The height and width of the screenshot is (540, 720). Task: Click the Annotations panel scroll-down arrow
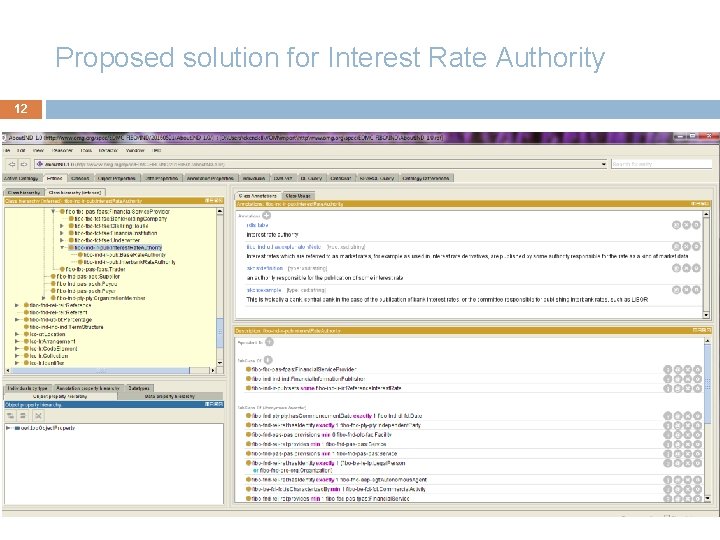click(x=706, y=315)
